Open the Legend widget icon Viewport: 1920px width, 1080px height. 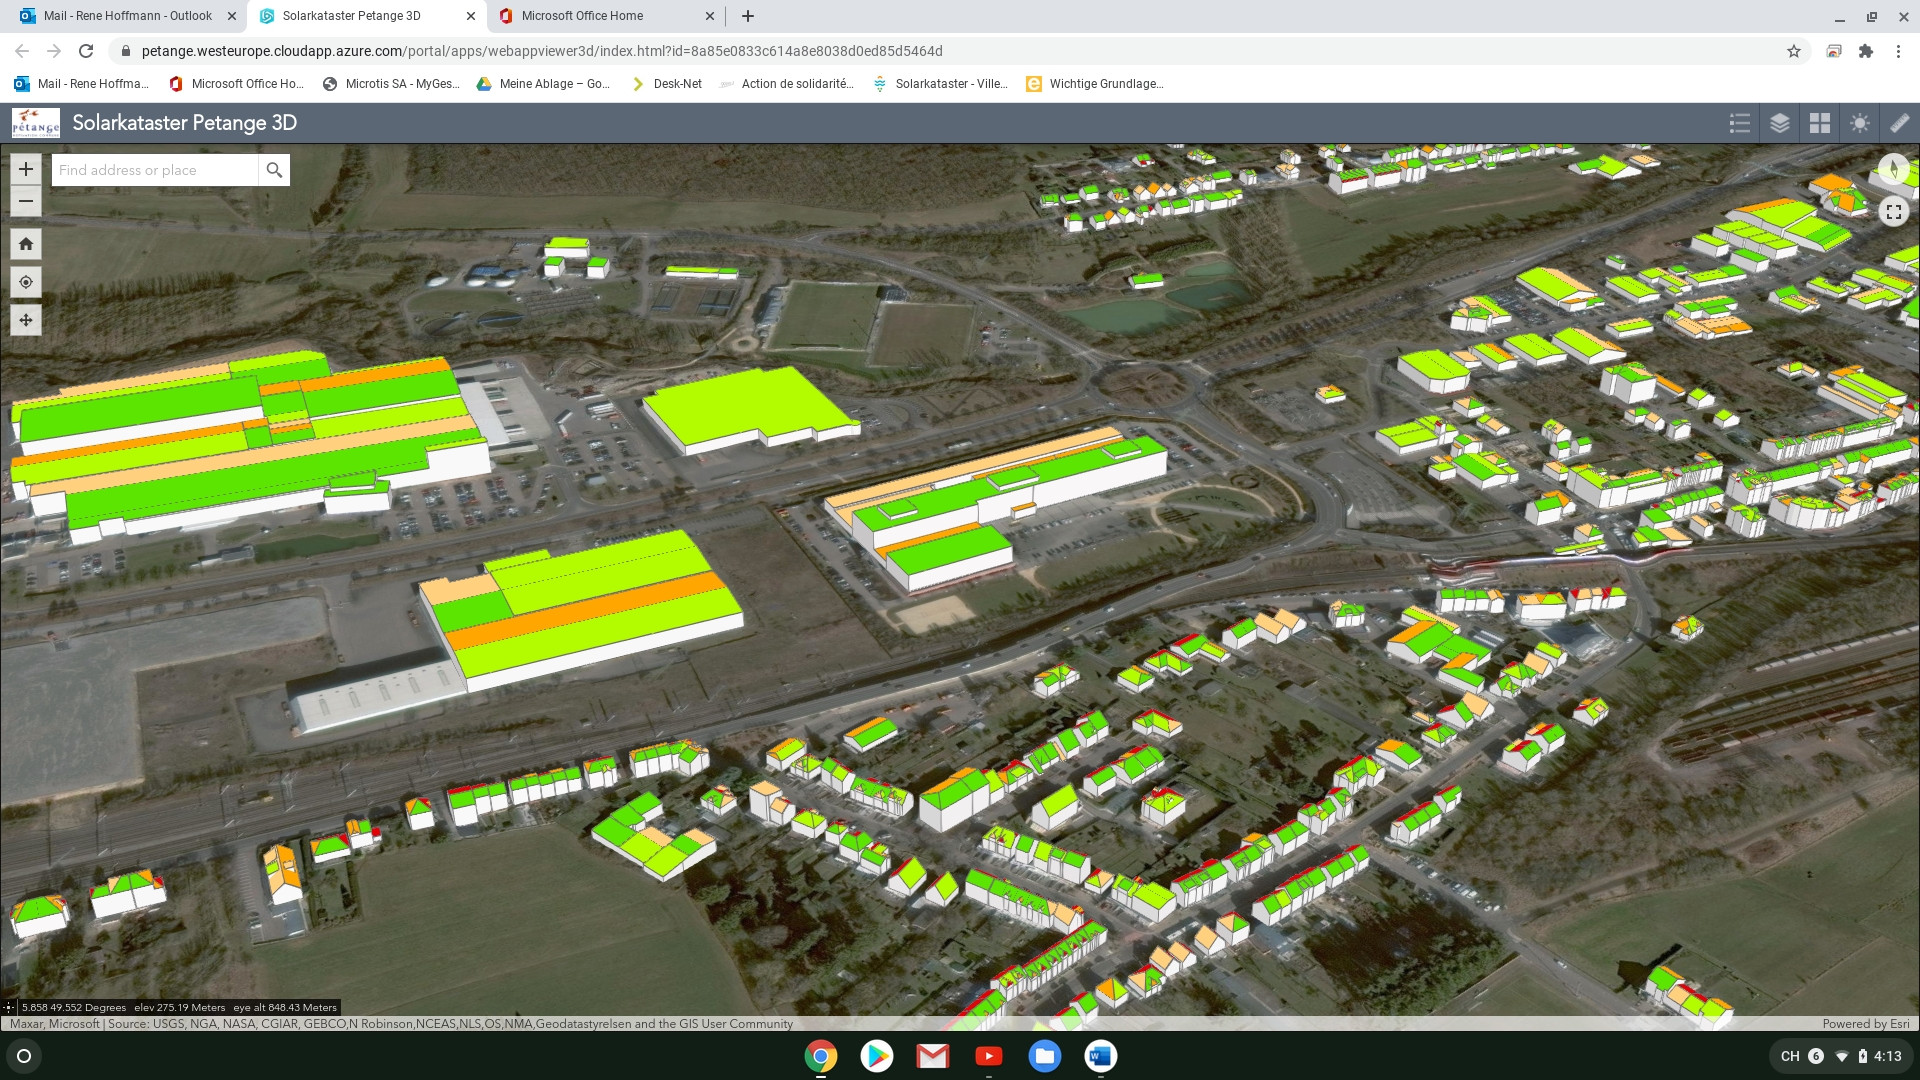tap(1740, 123)
